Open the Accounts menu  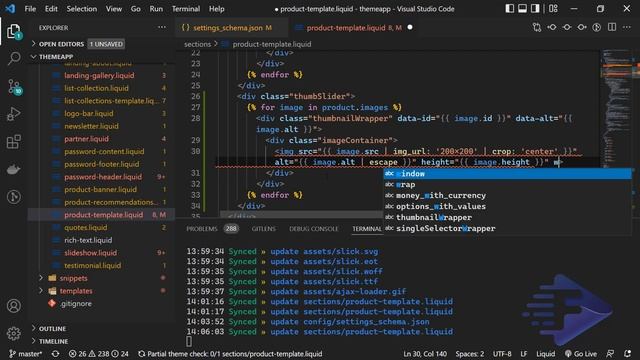click(x=14, y=306)
